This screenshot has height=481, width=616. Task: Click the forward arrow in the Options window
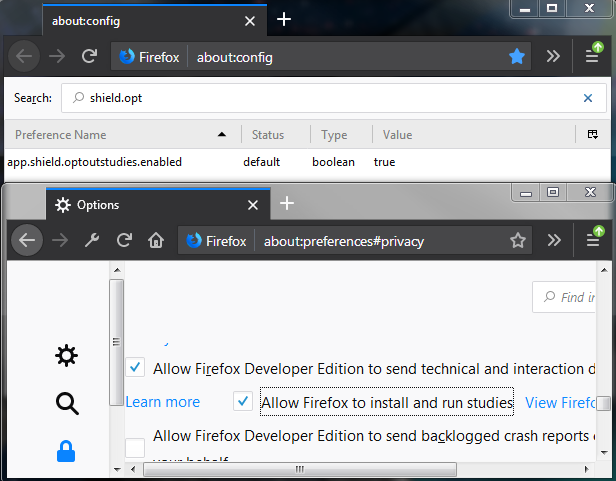pyautogui.click(x=60, y=240)
